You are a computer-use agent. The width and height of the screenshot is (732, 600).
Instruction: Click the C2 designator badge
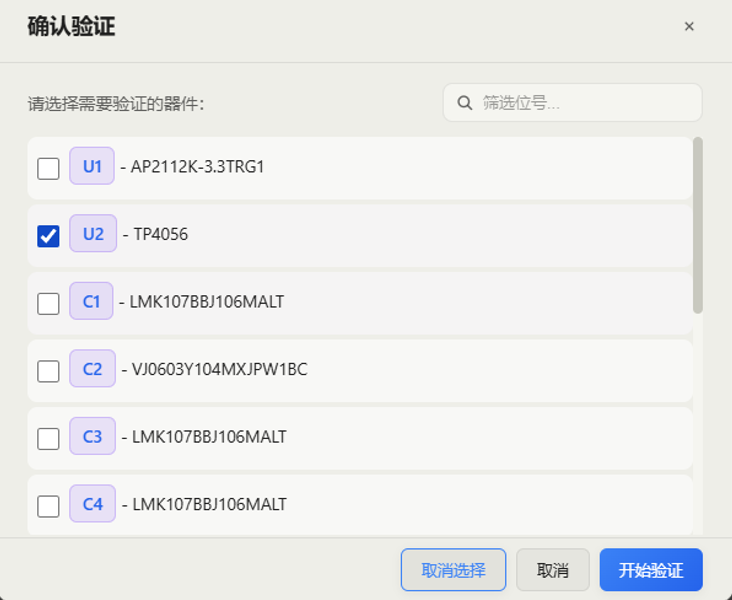(x=92, y=368)
